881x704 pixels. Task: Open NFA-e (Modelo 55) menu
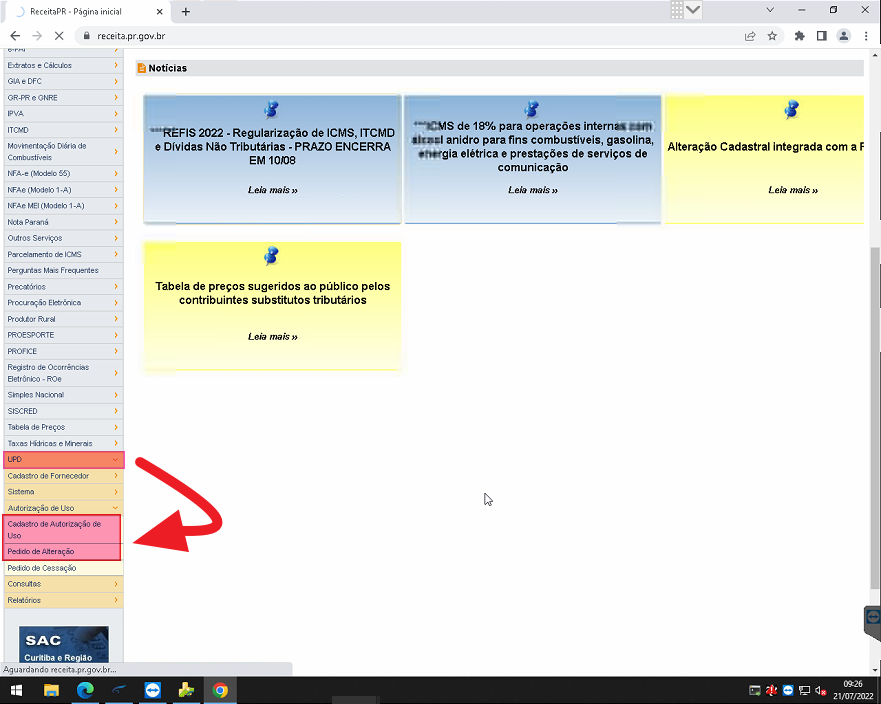pyautogui.click(x=63, y=174)
